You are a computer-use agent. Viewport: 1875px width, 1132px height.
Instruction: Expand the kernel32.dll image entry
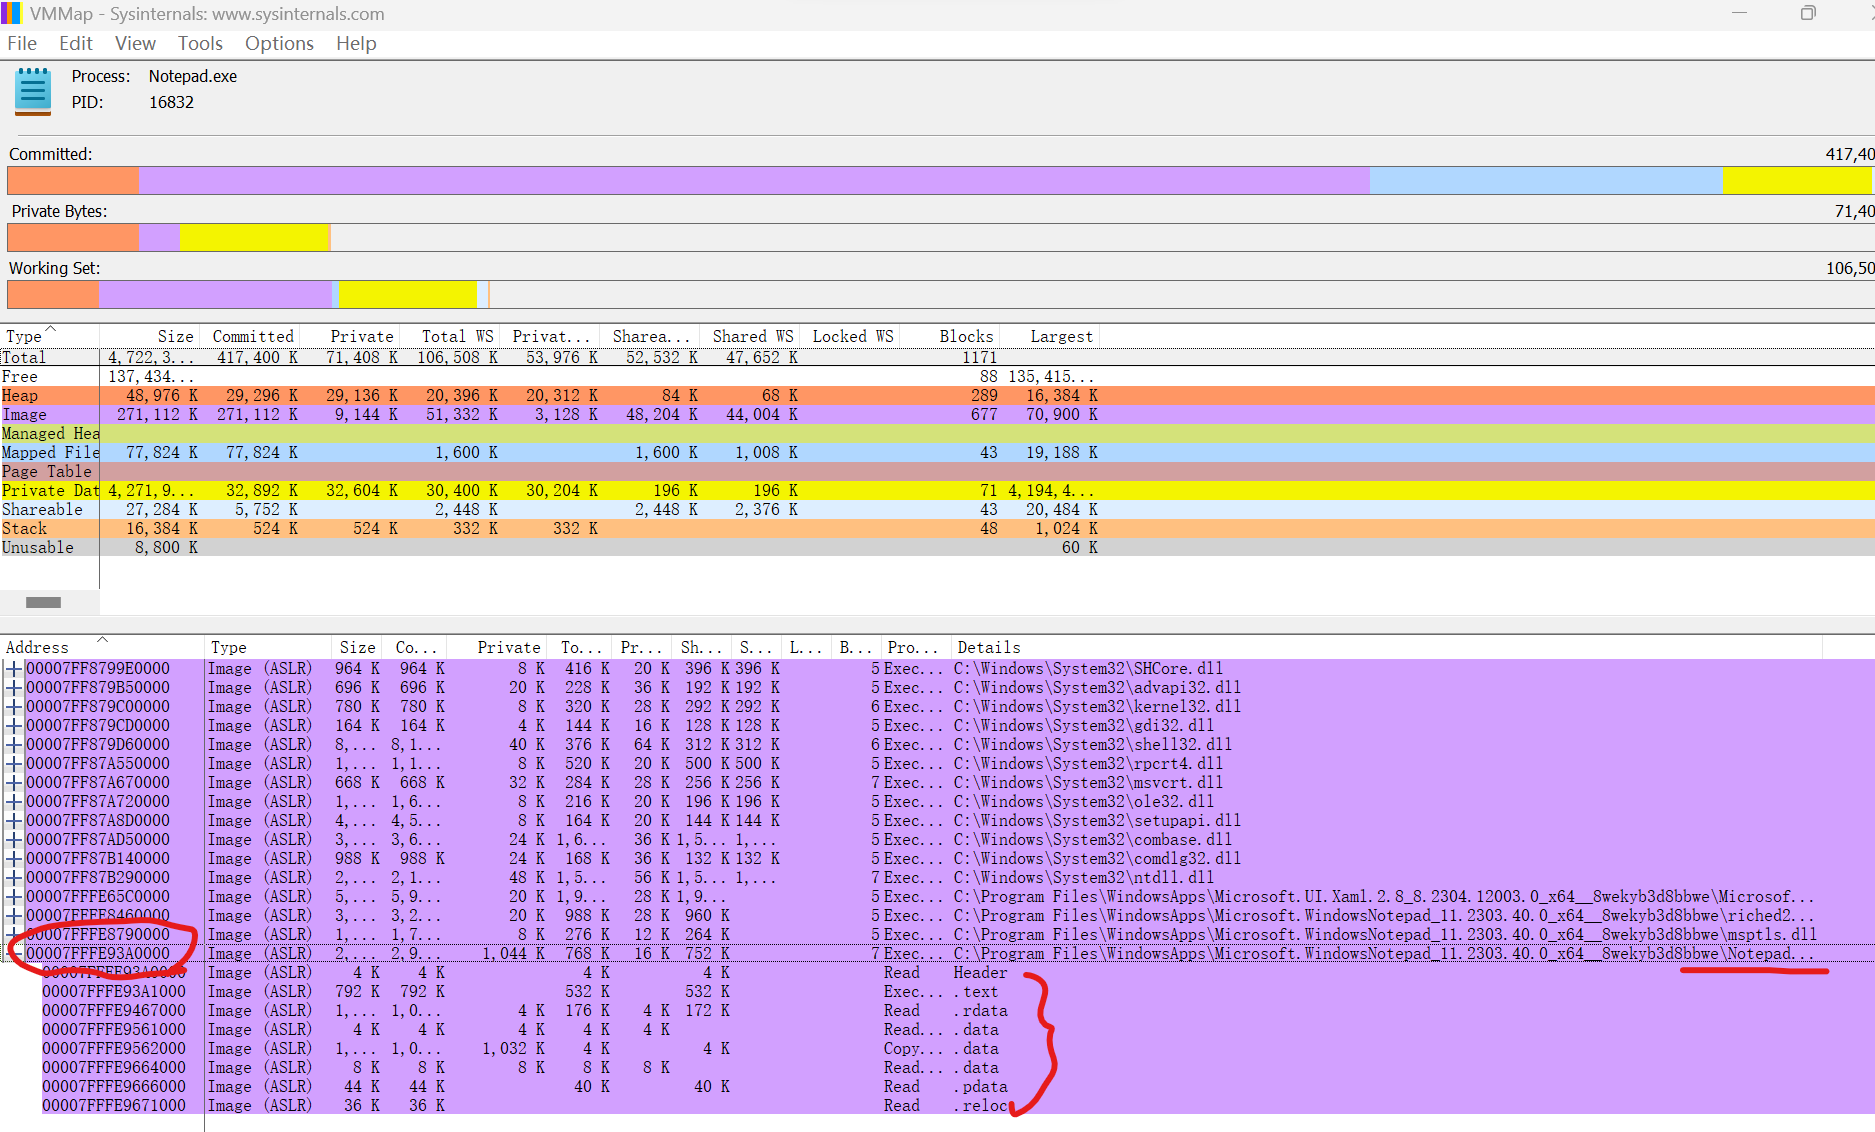click(x=14, y=706)
